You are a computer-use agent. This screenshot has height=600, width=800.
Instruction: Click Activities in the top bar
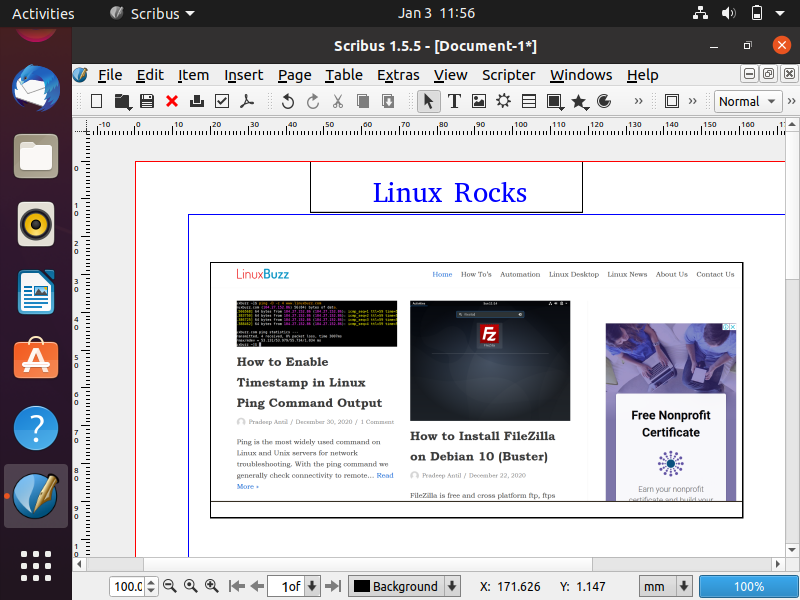(43, 13)
